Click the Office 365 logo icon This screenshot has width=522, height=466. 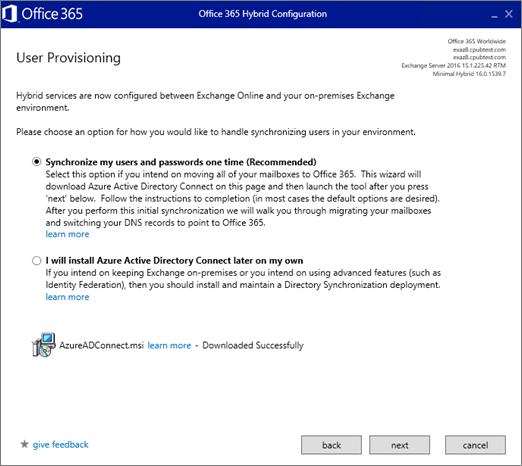point(9,14)
